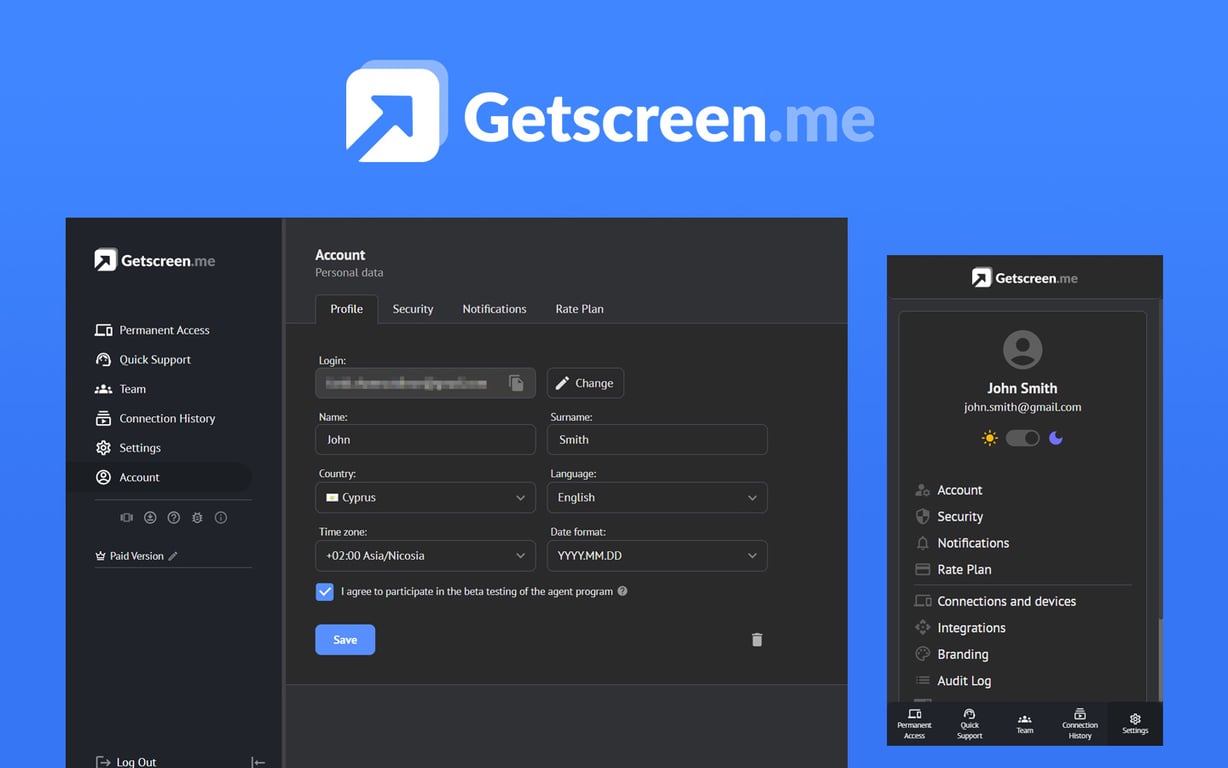Open the Time zone dropdown

tap(425, 556)
